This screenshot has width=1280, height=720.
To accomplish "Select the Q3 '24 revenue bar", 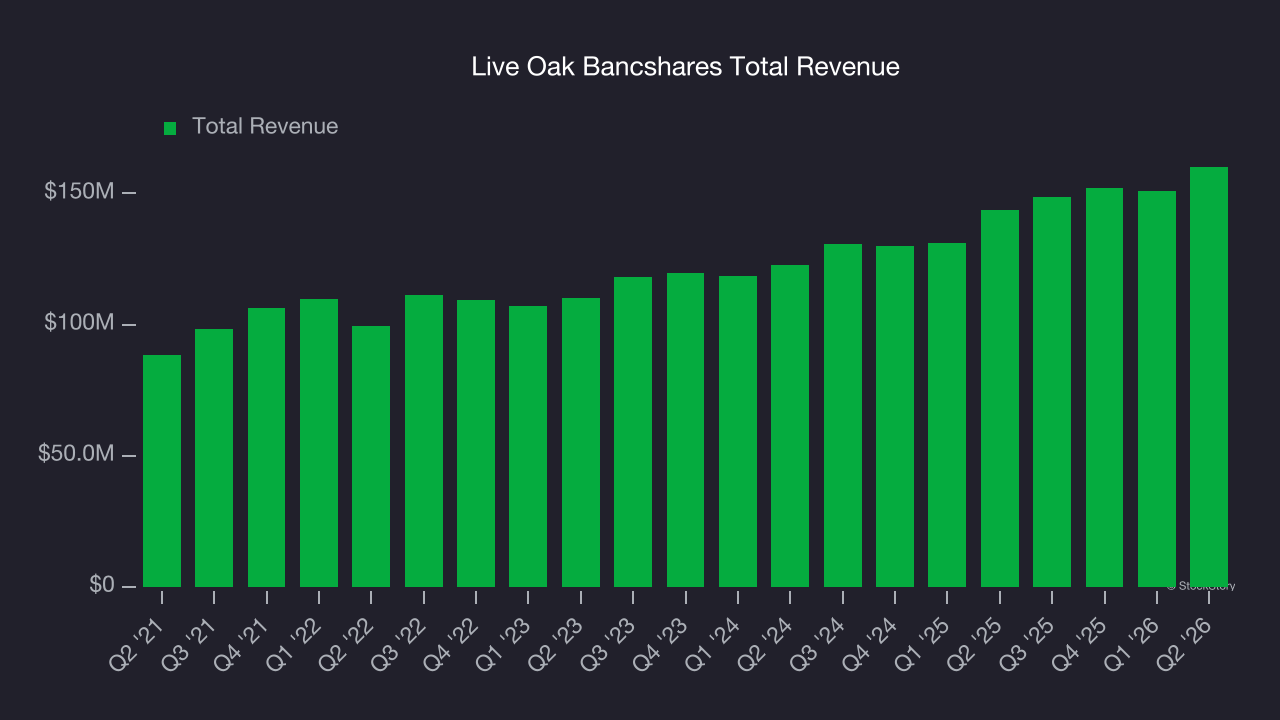I will point(843,415).
